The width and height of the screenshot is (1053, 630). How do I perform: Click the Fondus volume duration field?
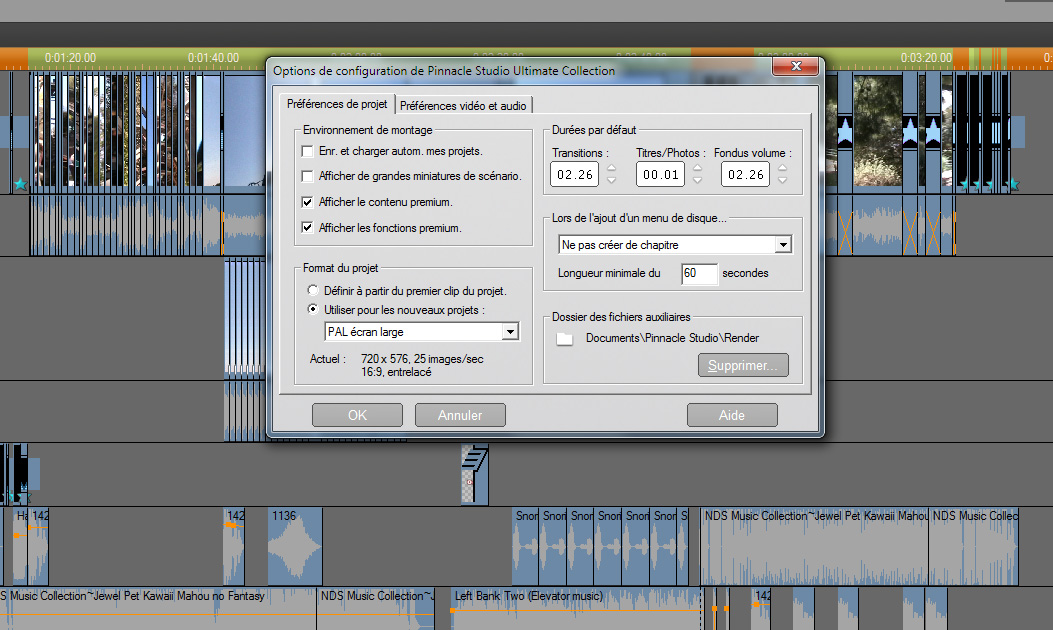(x=745, y=175)
